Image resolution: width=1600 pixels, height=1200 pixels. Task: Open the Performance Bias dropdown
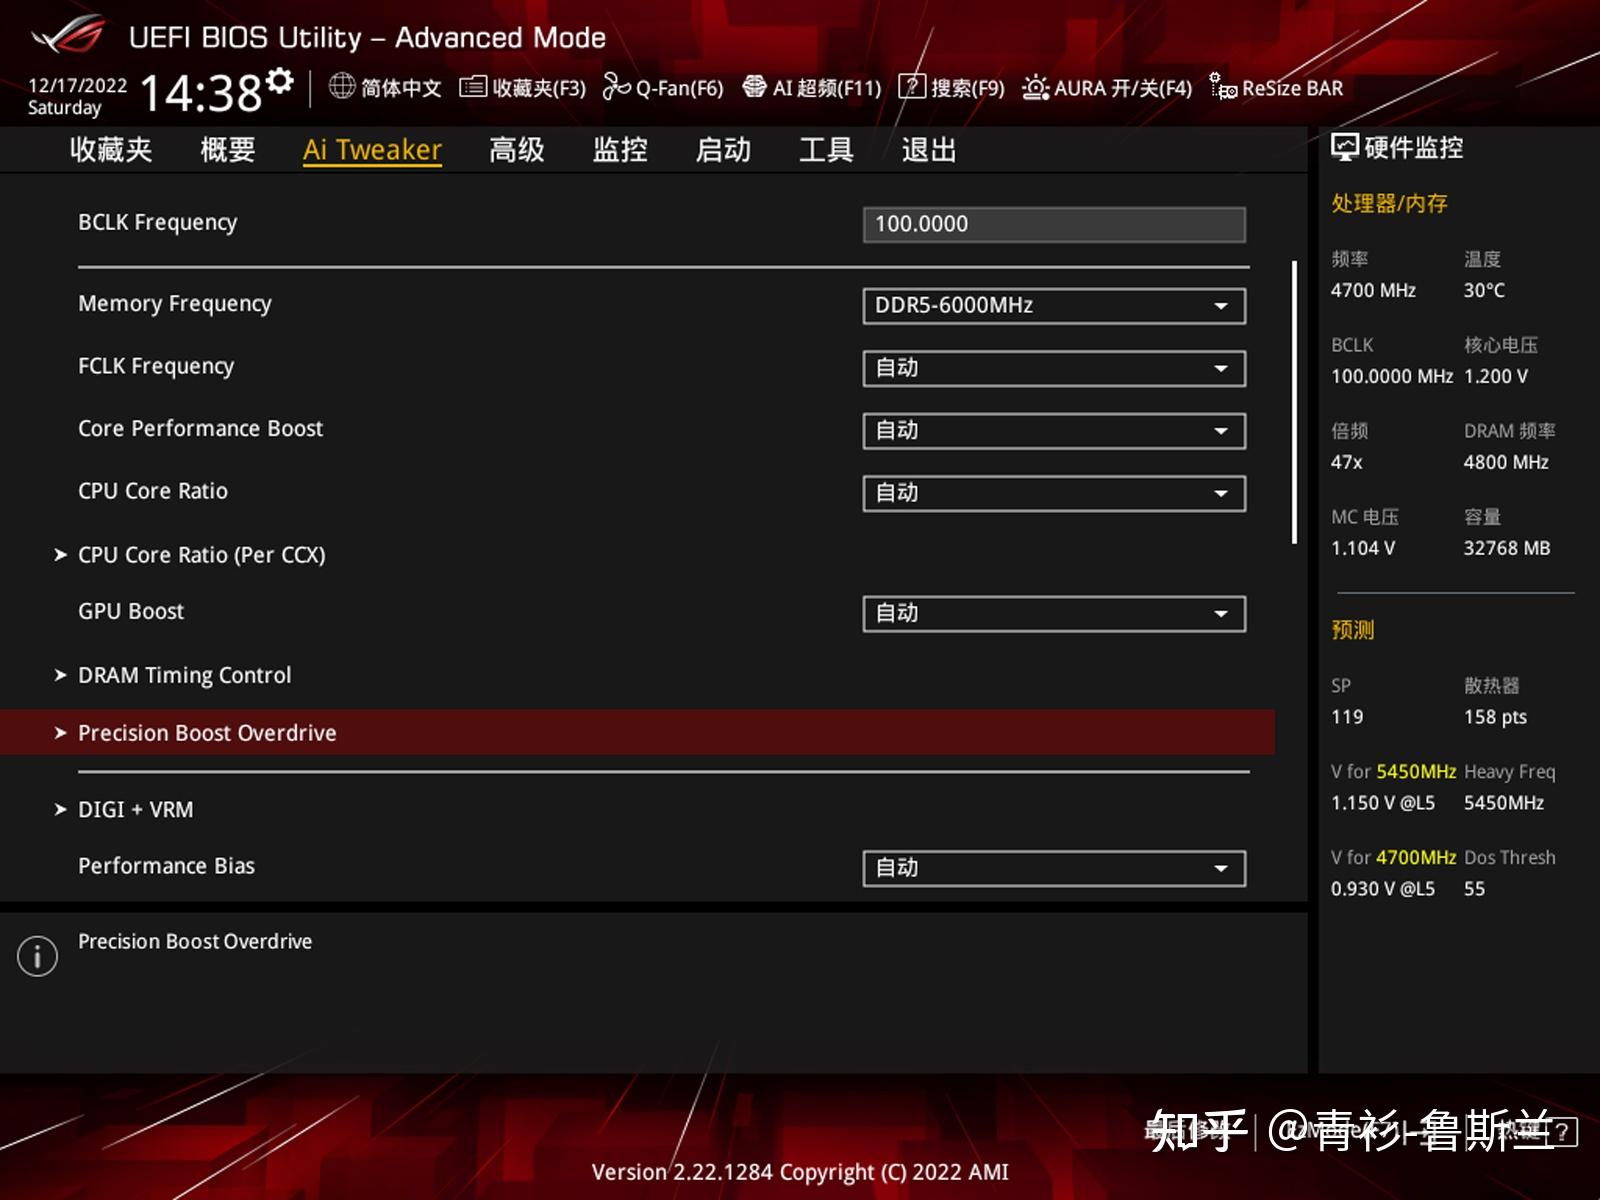pyautogui.click(x=1054, y=868)
